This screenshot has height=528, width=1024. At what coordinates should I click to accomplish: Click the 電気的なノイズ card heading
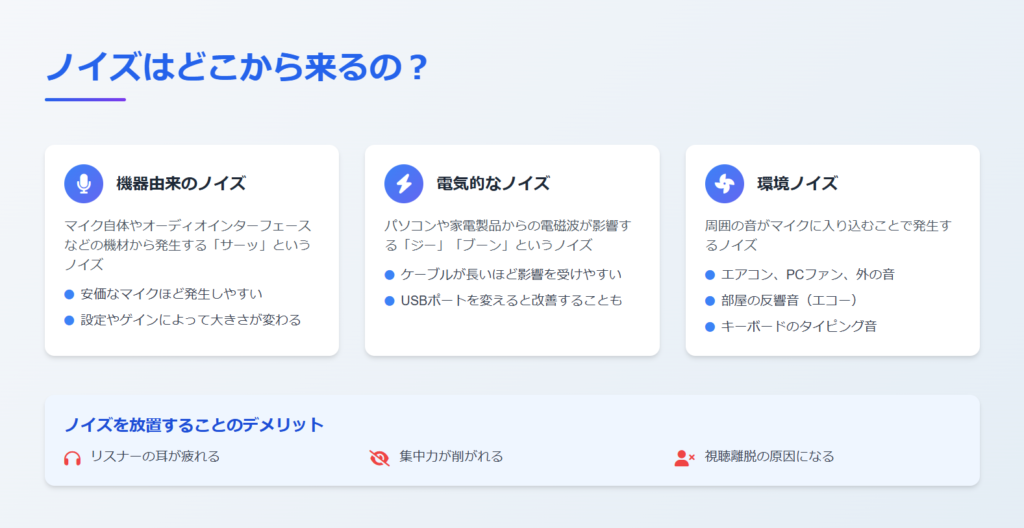coord(493,184)
